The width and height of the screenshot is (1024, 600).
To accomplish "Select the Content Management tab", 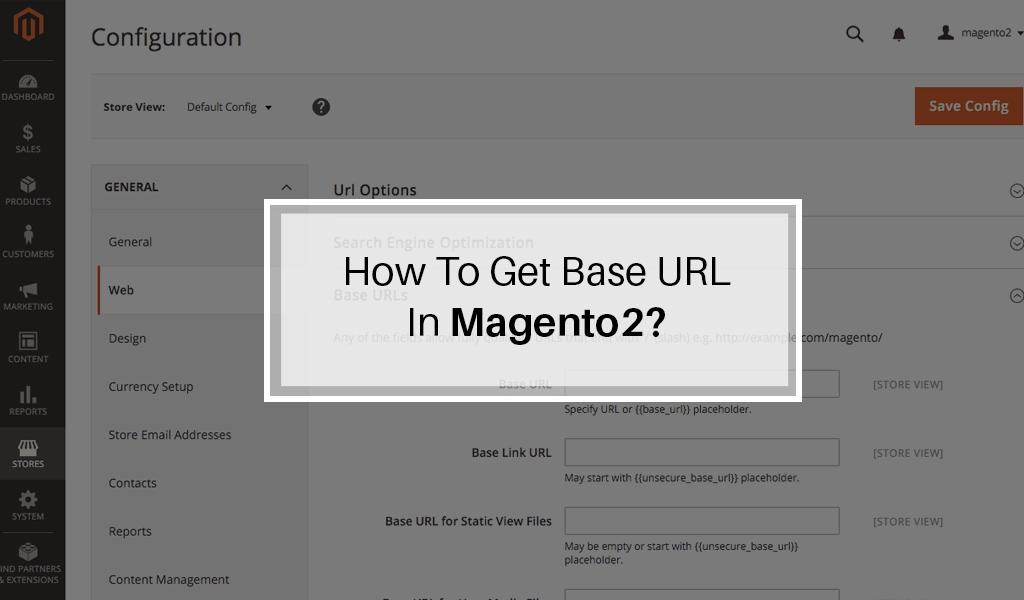I will (x=168, y=580).
